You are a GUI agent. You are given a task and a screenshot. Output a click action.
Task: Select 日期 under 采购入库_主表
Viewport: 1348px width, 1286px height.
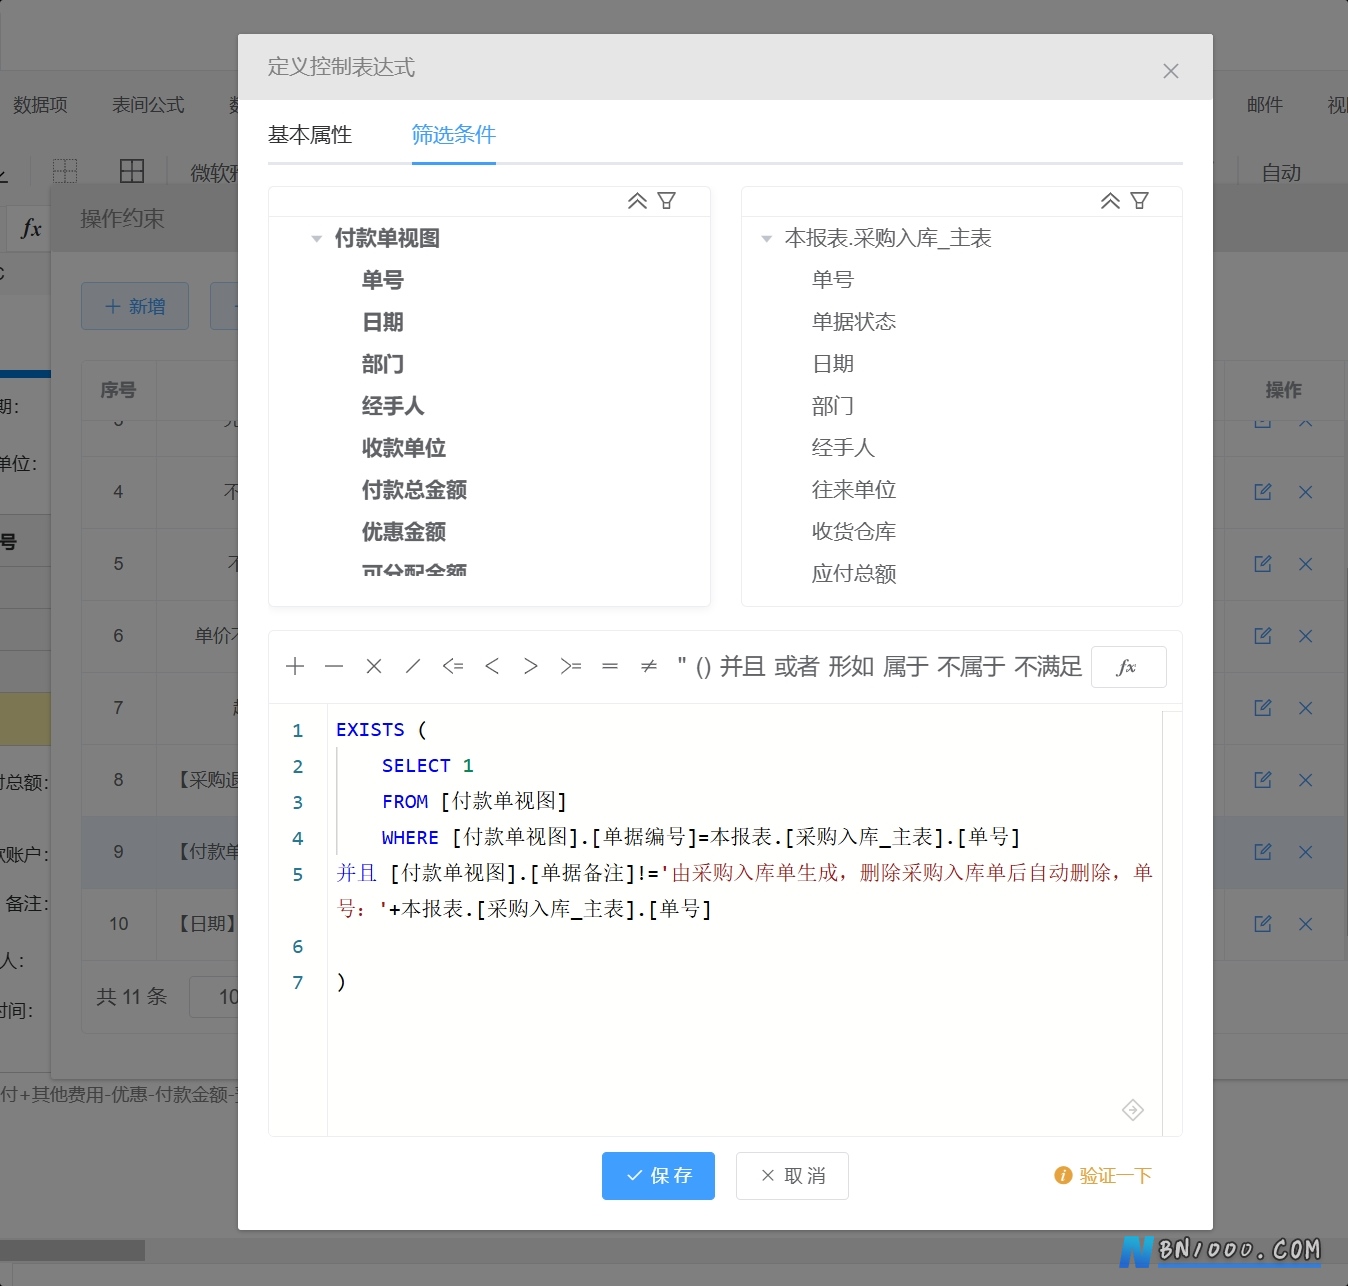[x=833, y=364]
